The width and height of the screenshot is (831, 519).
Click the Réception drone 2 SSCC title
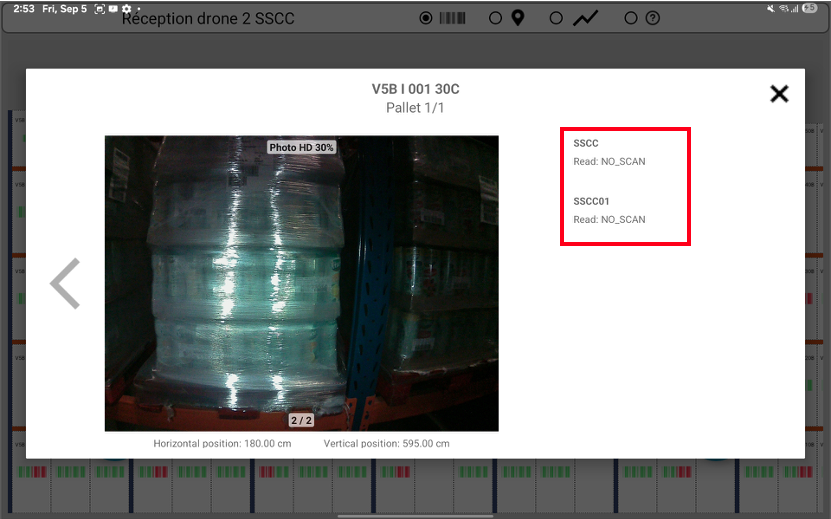[208, 19]
